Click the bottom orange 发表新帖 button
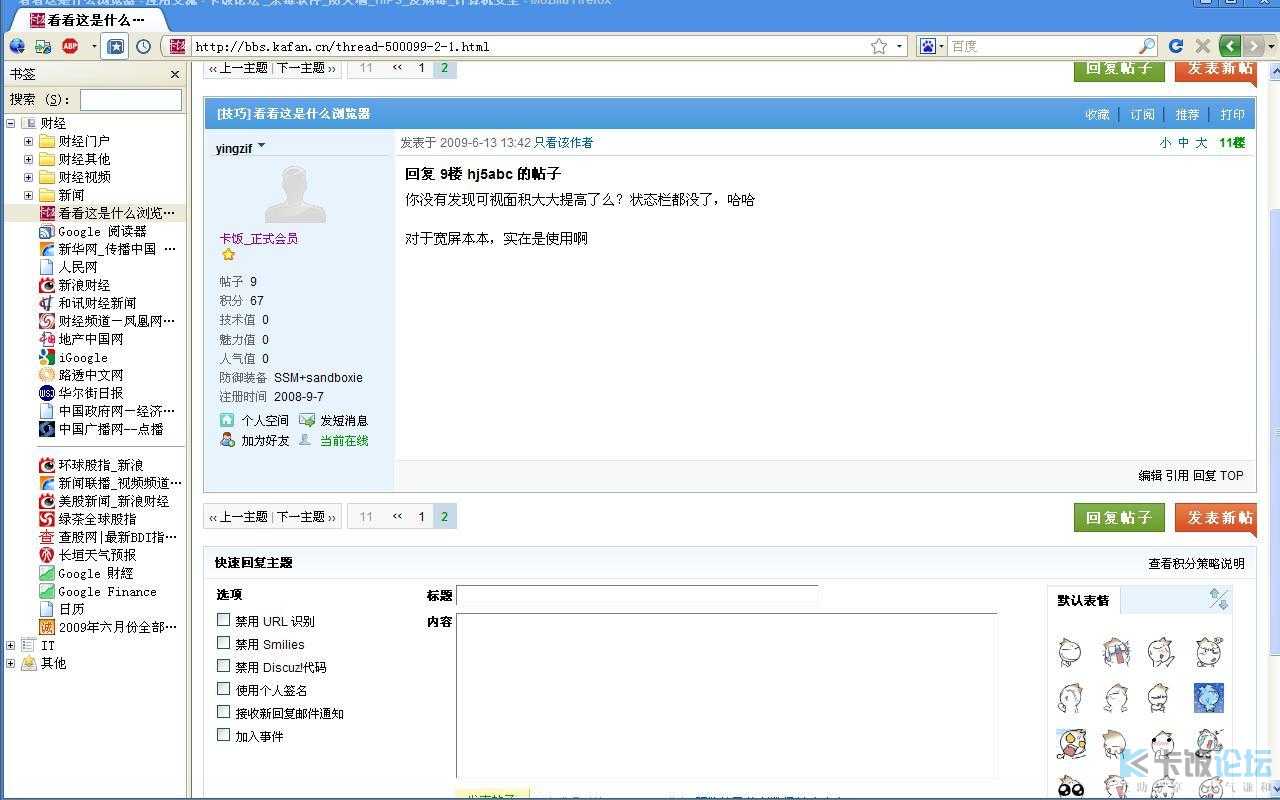1280x800 pixels. pos(1216,517)
